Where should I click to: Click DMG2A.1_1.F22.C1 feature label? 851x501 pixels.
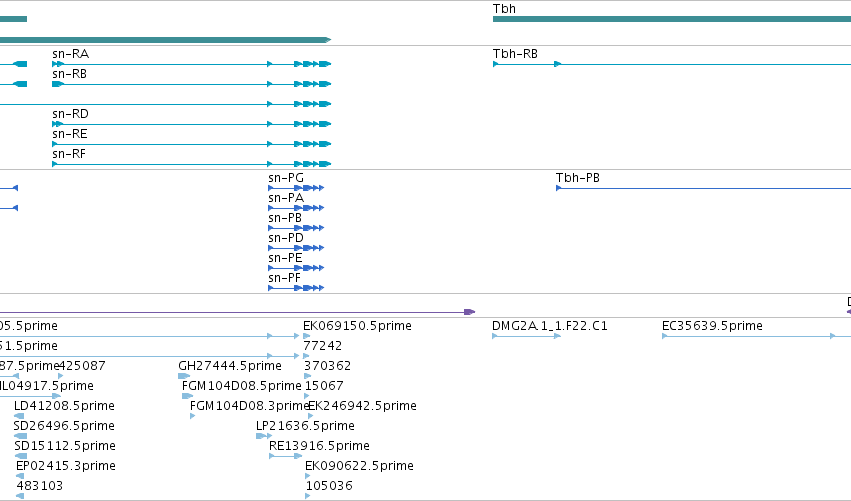point(550,326)
